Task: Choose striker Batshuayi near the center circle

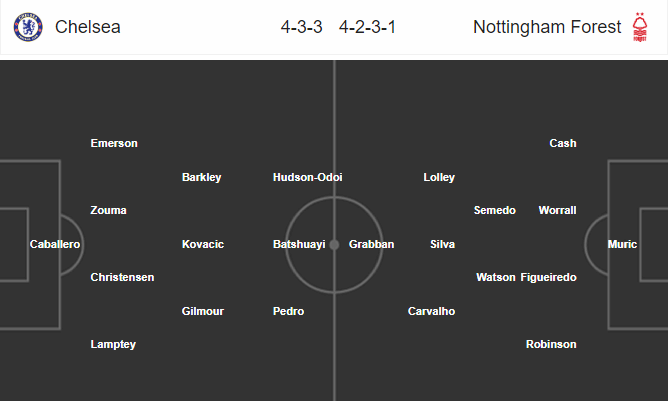Action: pos(299,244)
